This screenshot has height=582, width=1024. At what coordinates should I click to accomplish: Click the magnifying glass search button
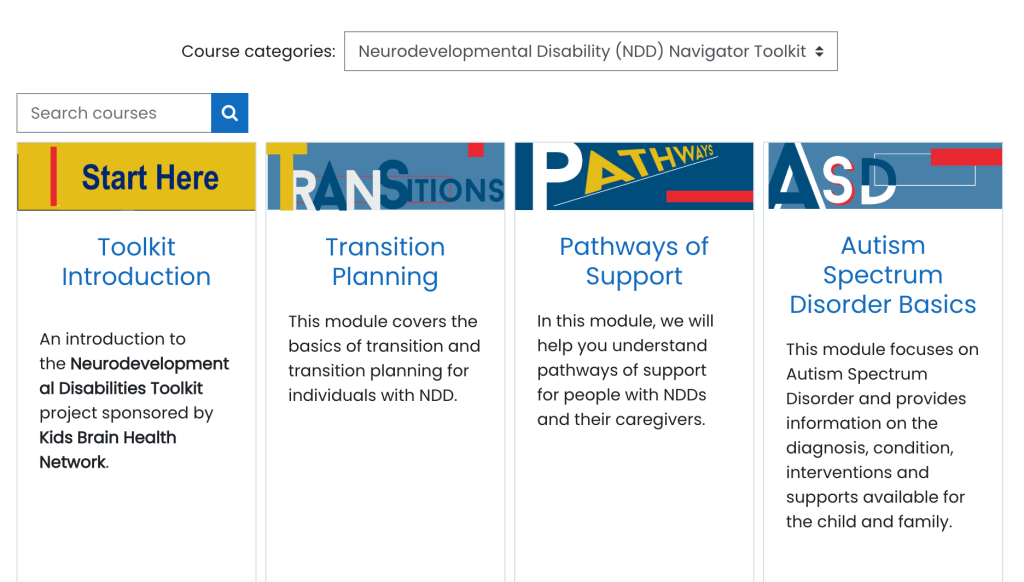(229, 113)
